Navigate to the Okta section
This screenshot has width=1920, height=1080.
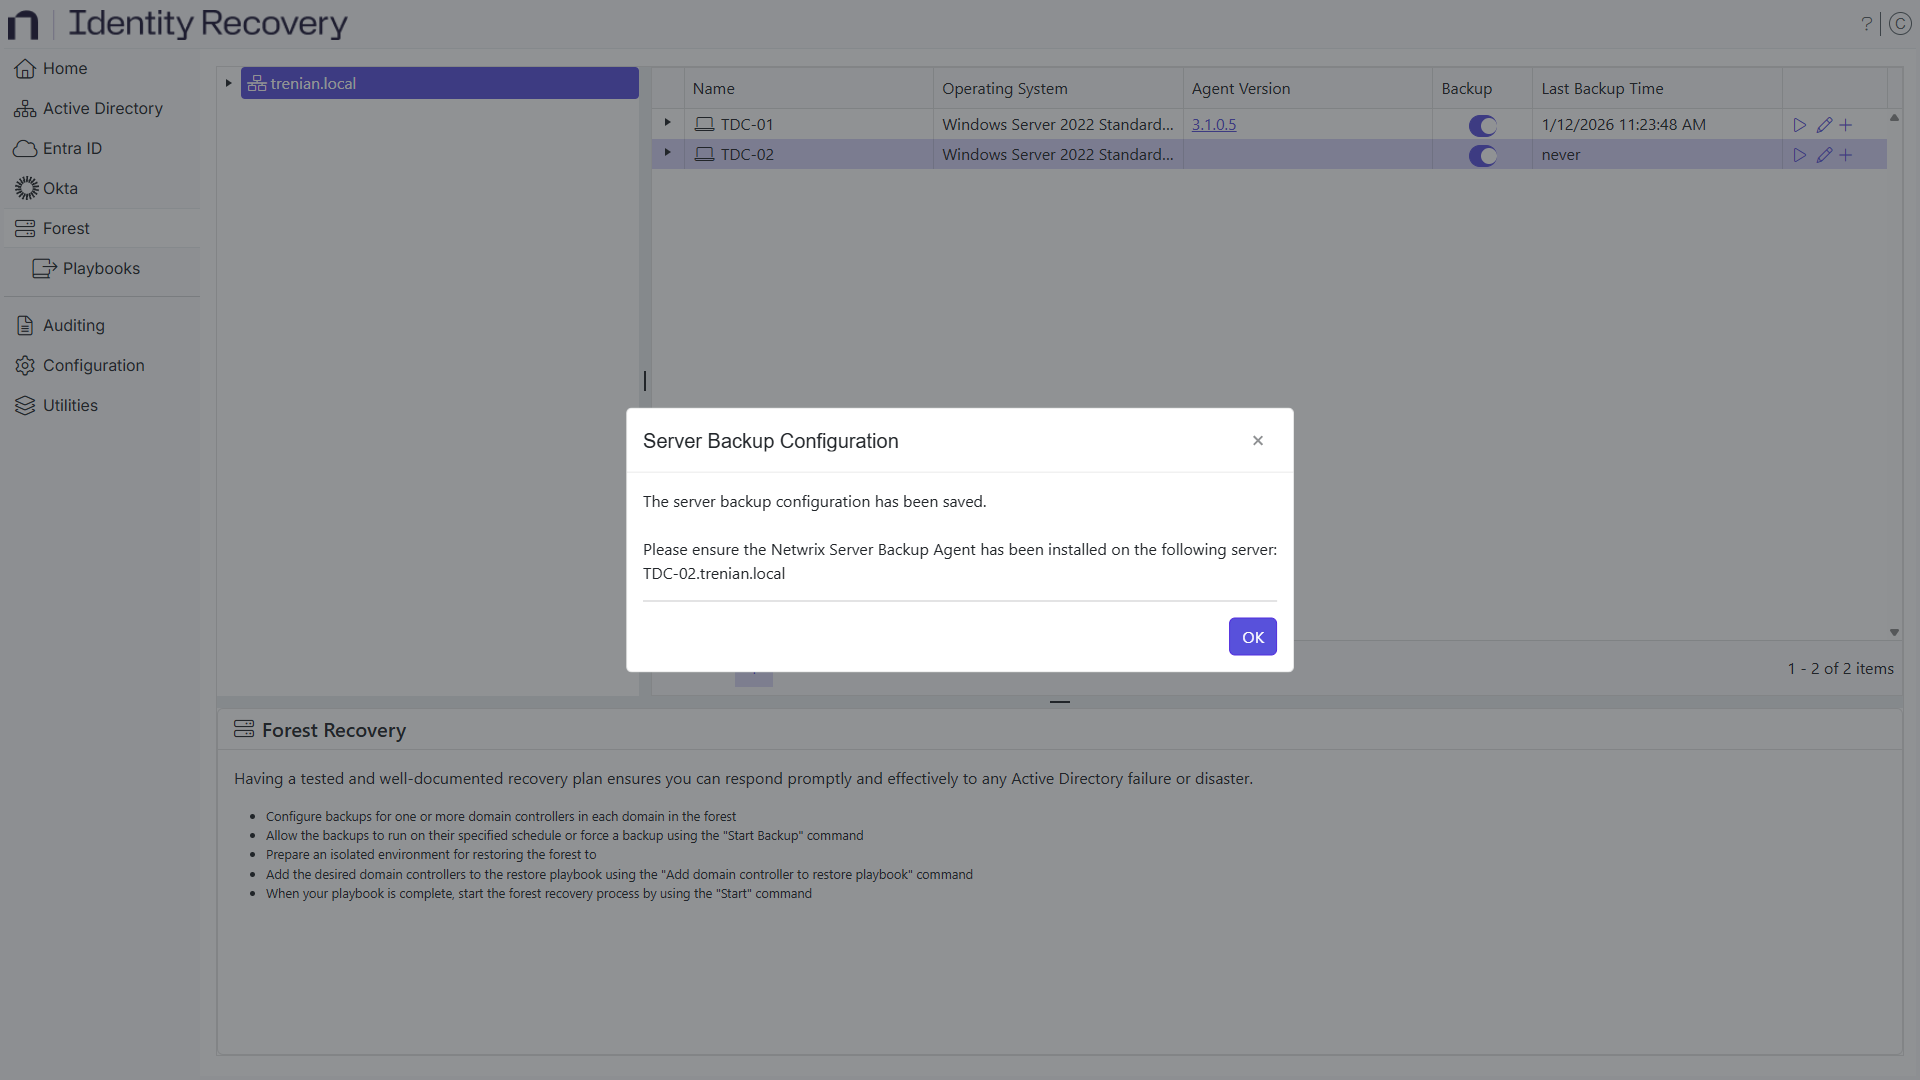[x=58, y=188]
